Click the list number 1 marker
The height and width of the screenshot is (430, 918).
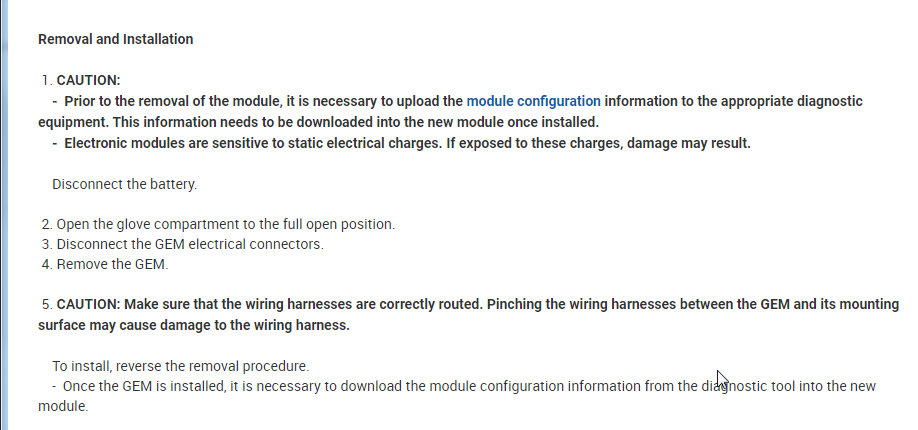(46, 80)
